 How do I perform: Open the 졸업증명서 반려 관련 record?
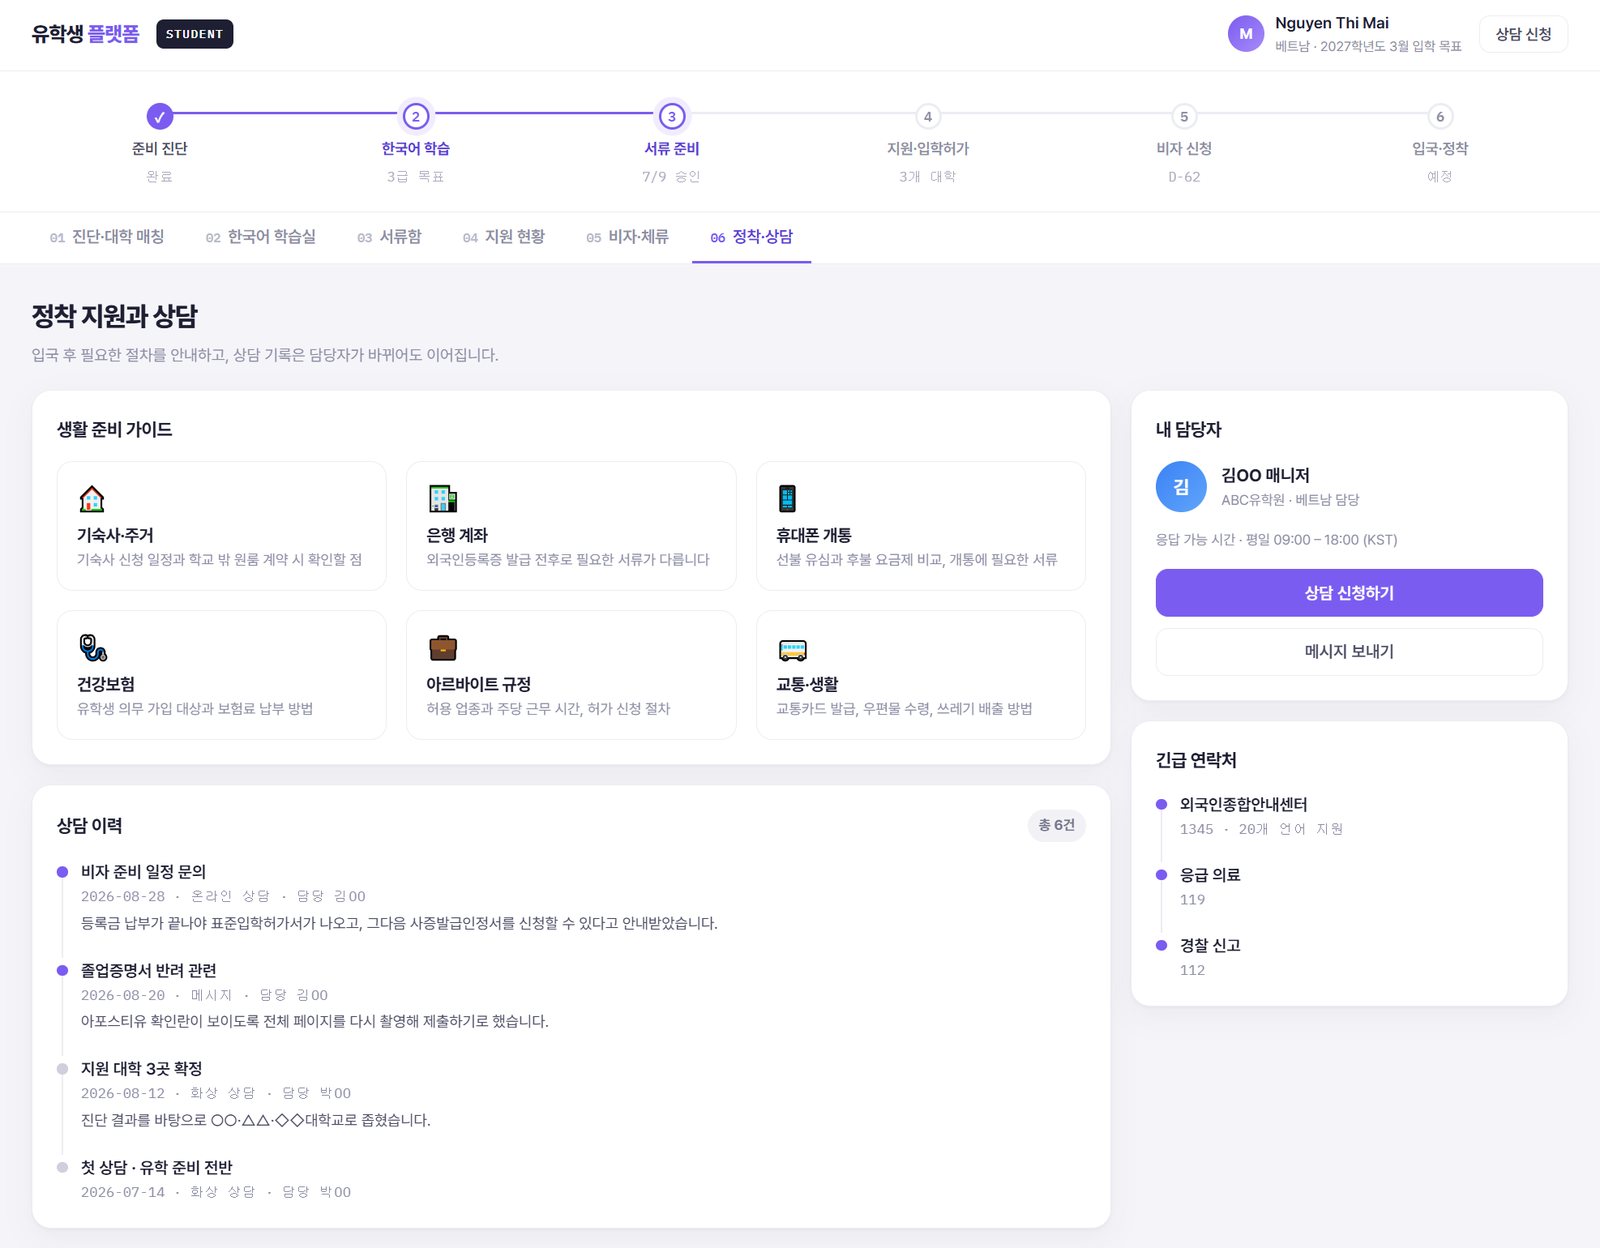pos(148,970)
